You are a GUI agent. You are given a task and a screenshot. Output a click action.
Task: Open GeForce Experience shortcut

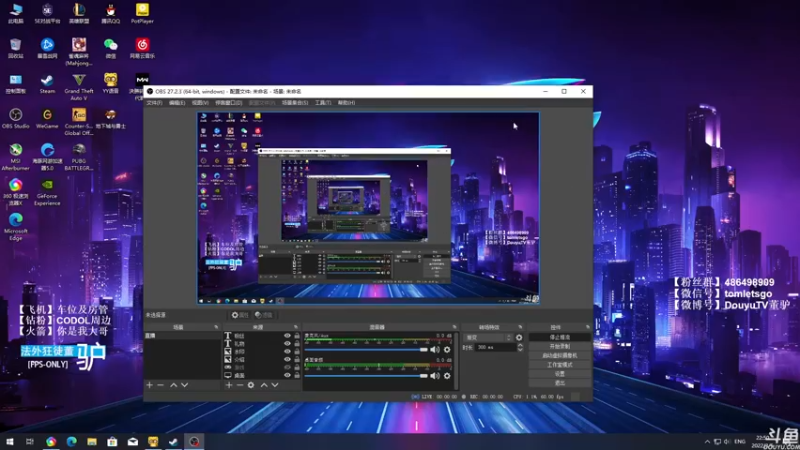47,192
